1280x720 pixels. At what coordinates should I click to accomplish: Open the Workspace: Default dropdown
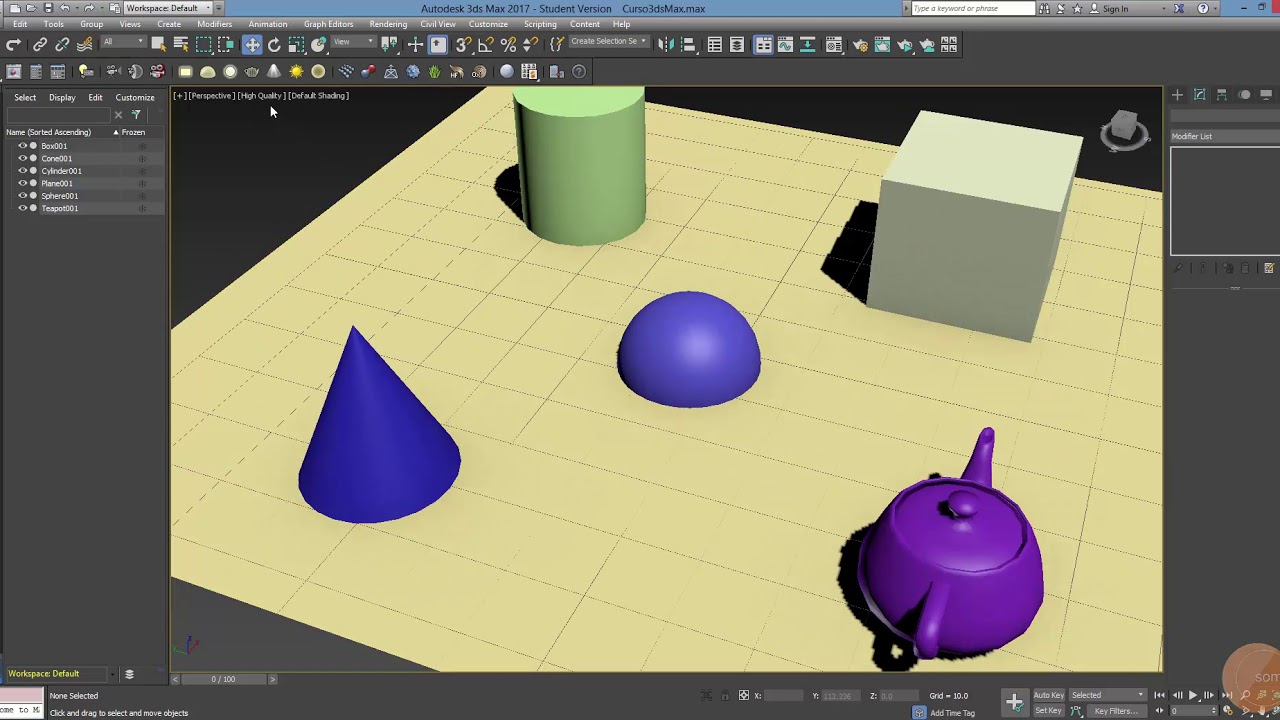pos(167,8)
